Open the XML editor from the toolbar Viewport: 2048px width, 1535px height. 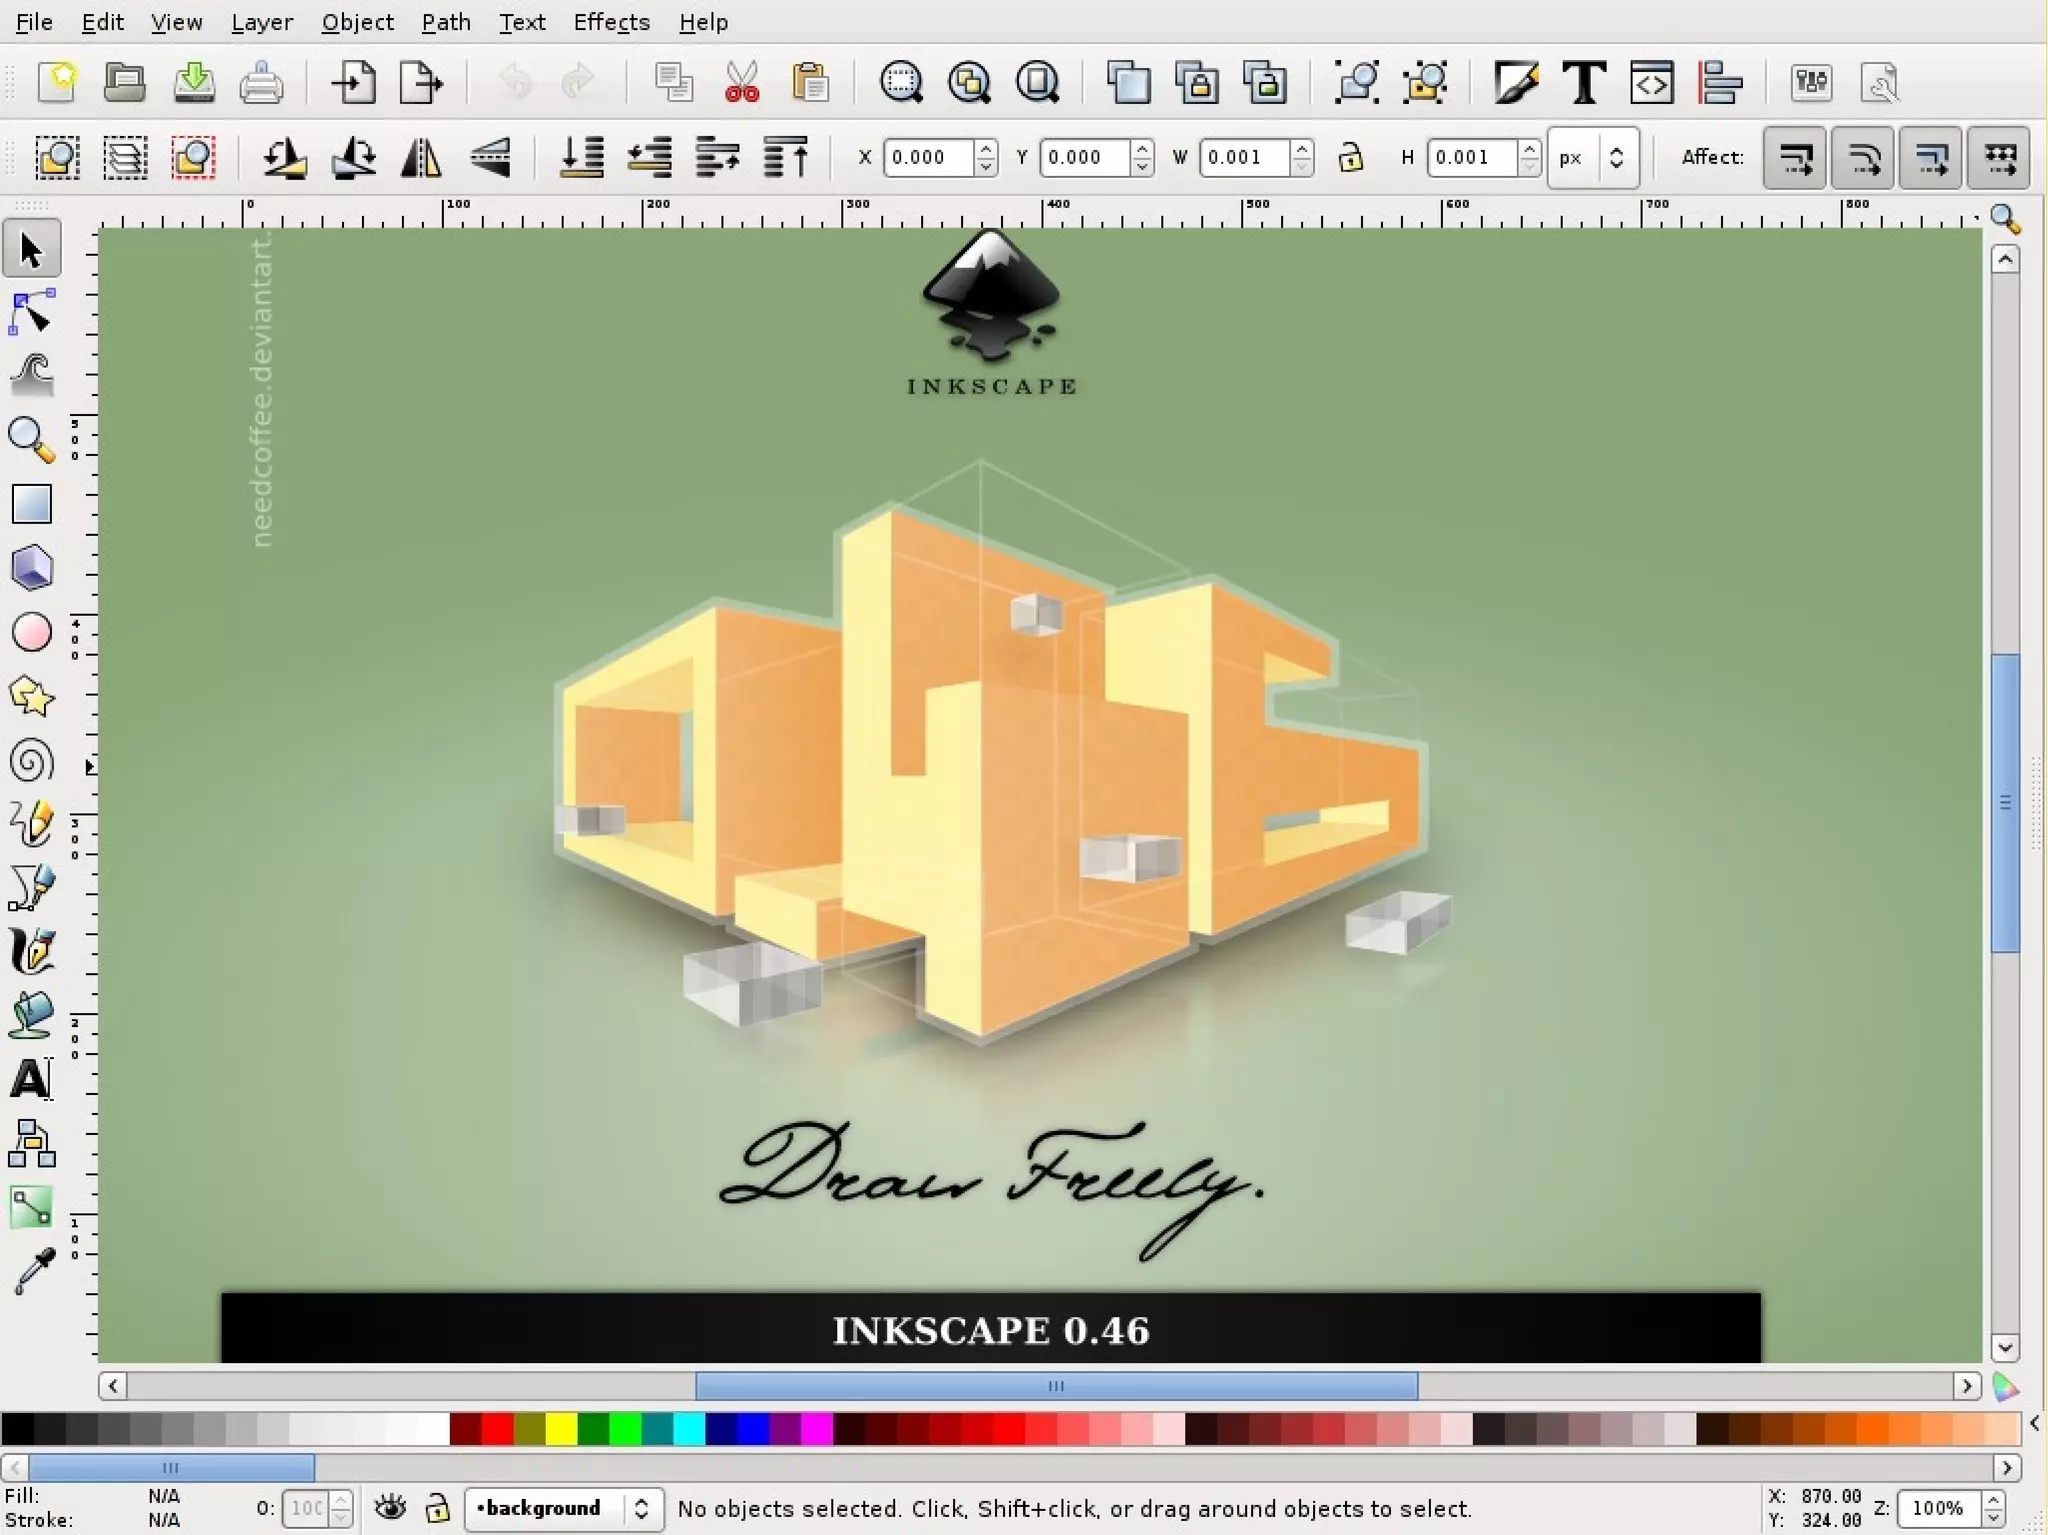tap(1651, 83)
